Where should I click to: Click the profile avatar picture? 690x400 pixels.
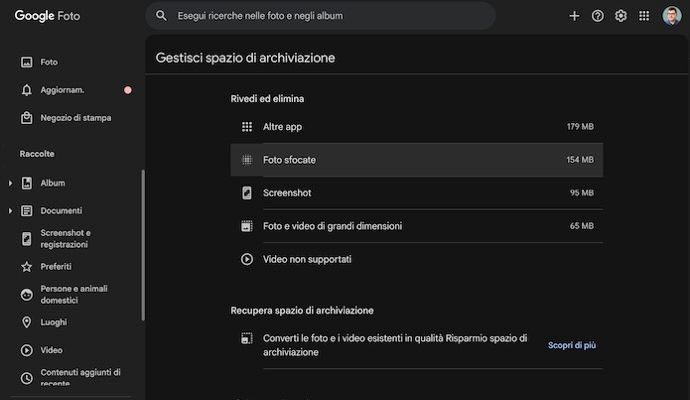pyautogui.click(x=671, y=16)
